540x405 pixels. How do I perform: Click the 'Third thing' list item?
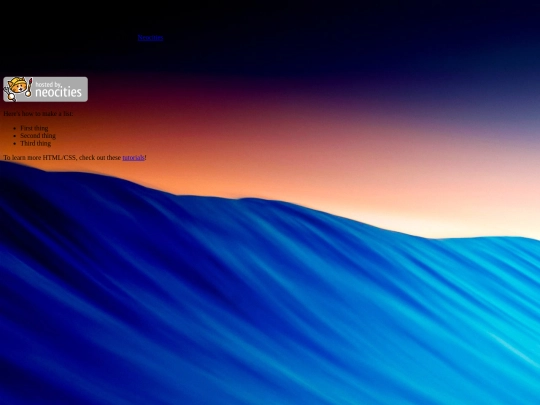[35, 143]
